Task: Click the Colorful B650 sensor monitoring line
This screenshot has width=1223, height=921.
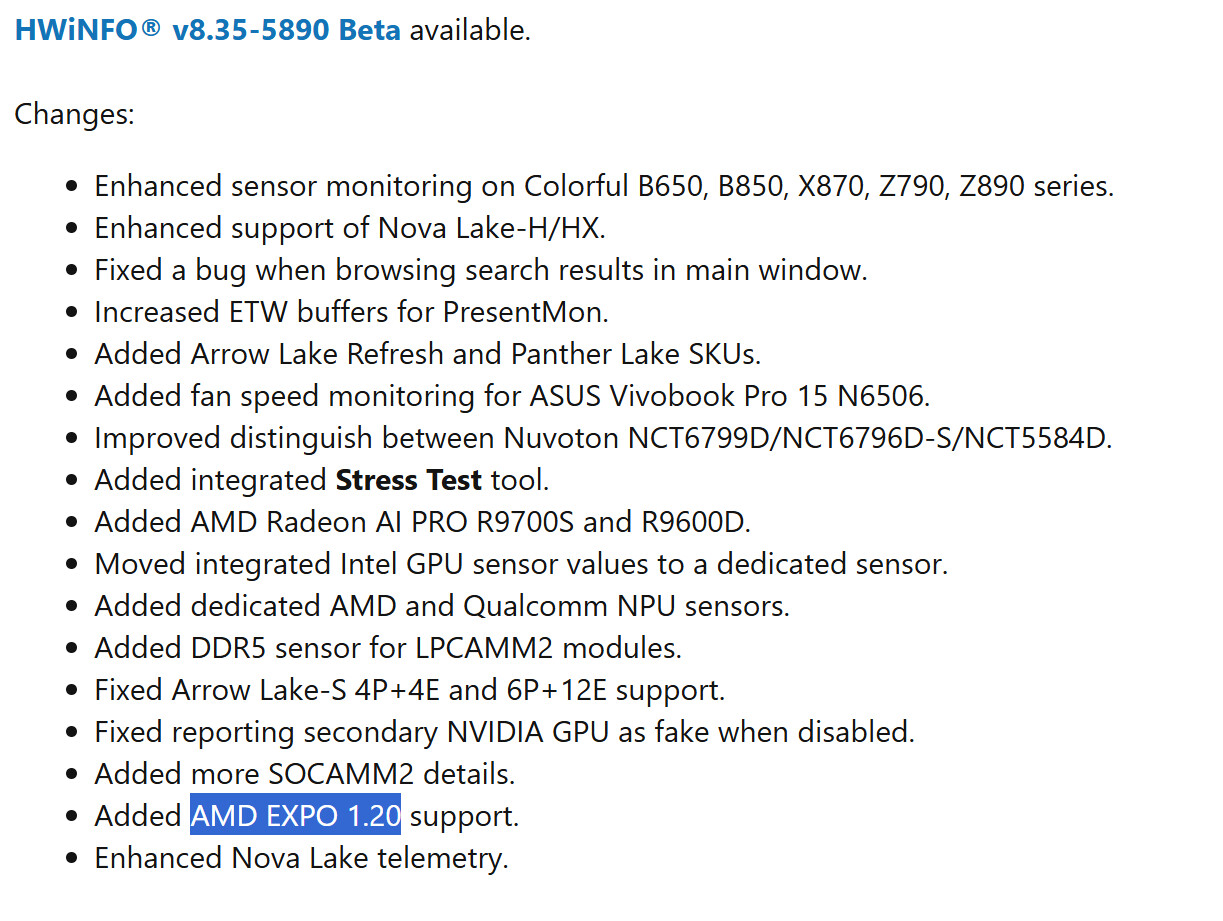Action: [603, 186]
